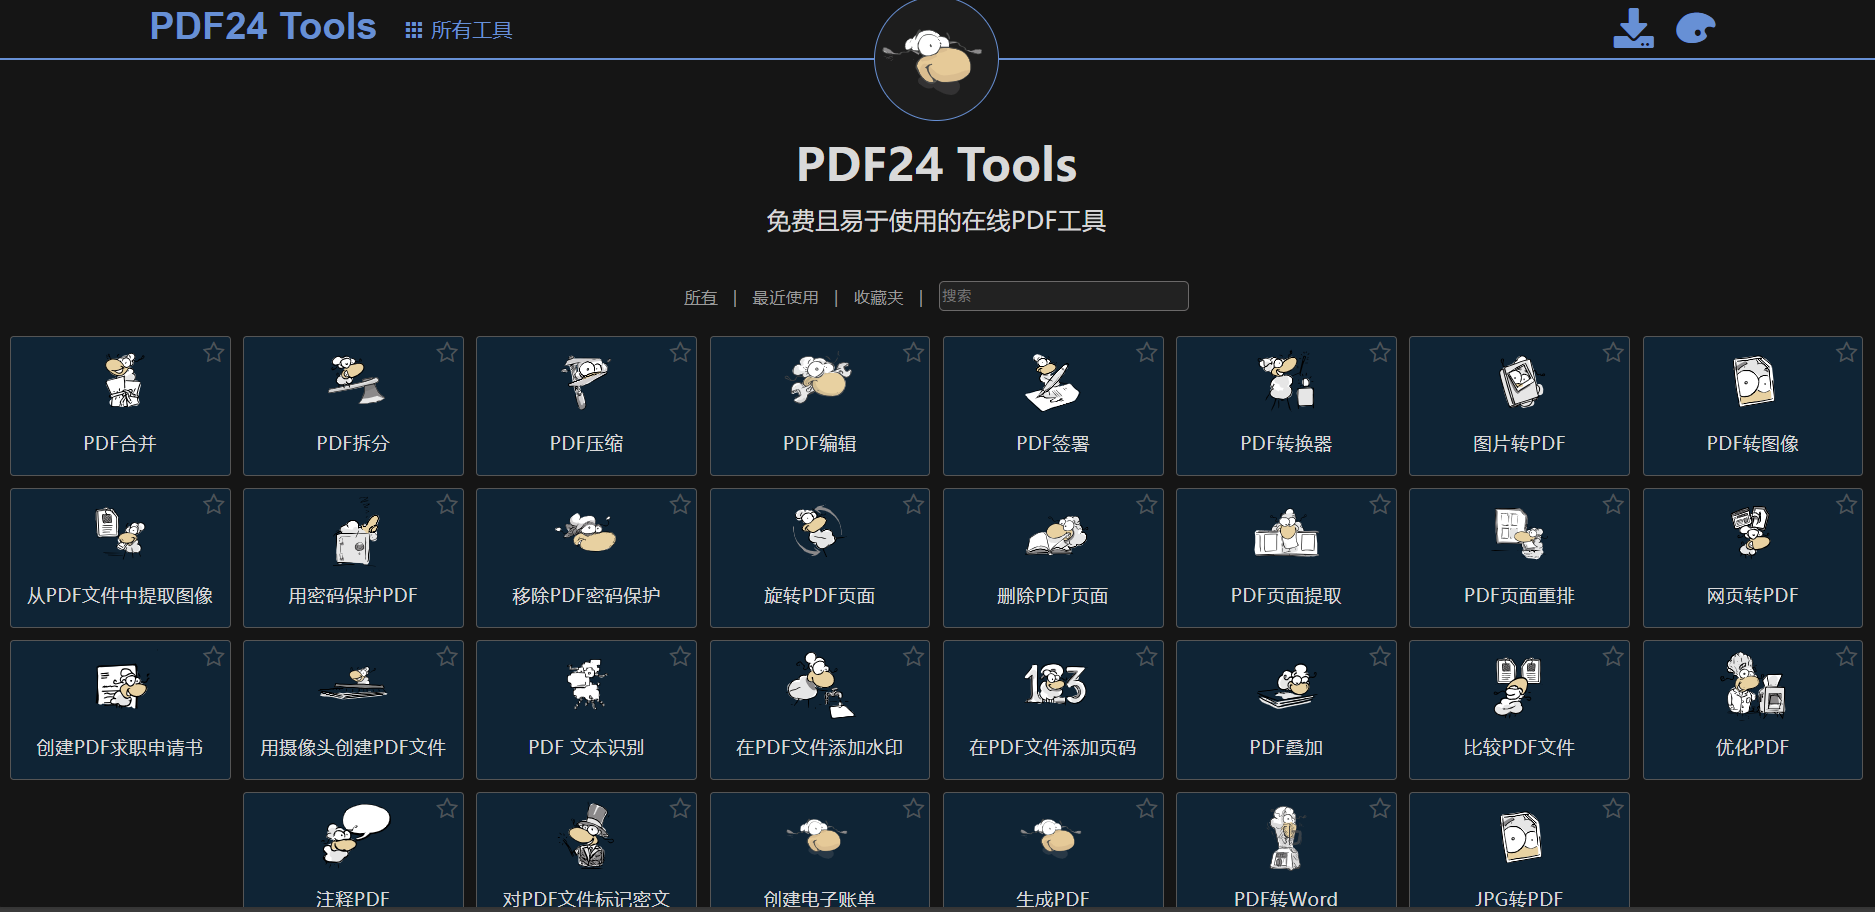Screen dimensions: 1875x912
Task: Open the 所有工具 menu
Action: click(458, 29)
